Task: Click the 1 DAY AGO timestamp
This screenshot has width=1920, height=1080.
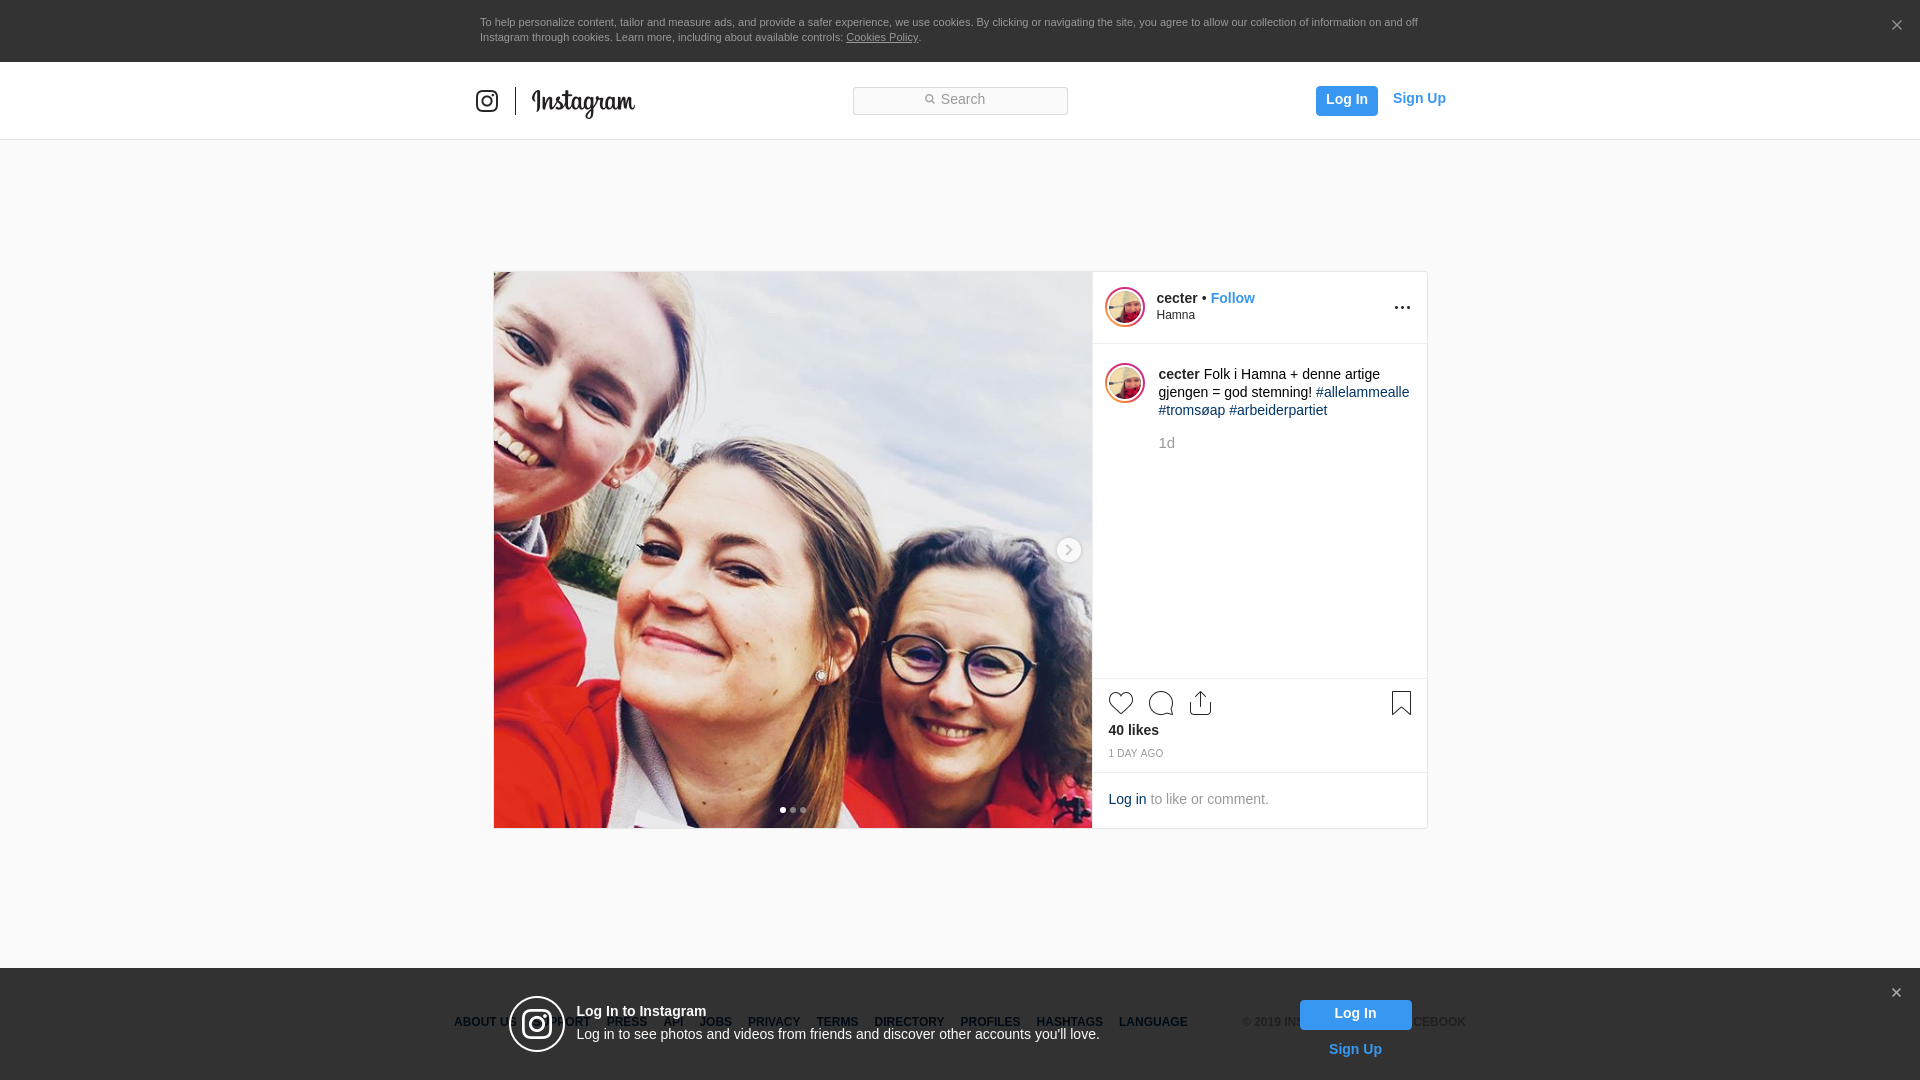Action: click(1135, 754)
